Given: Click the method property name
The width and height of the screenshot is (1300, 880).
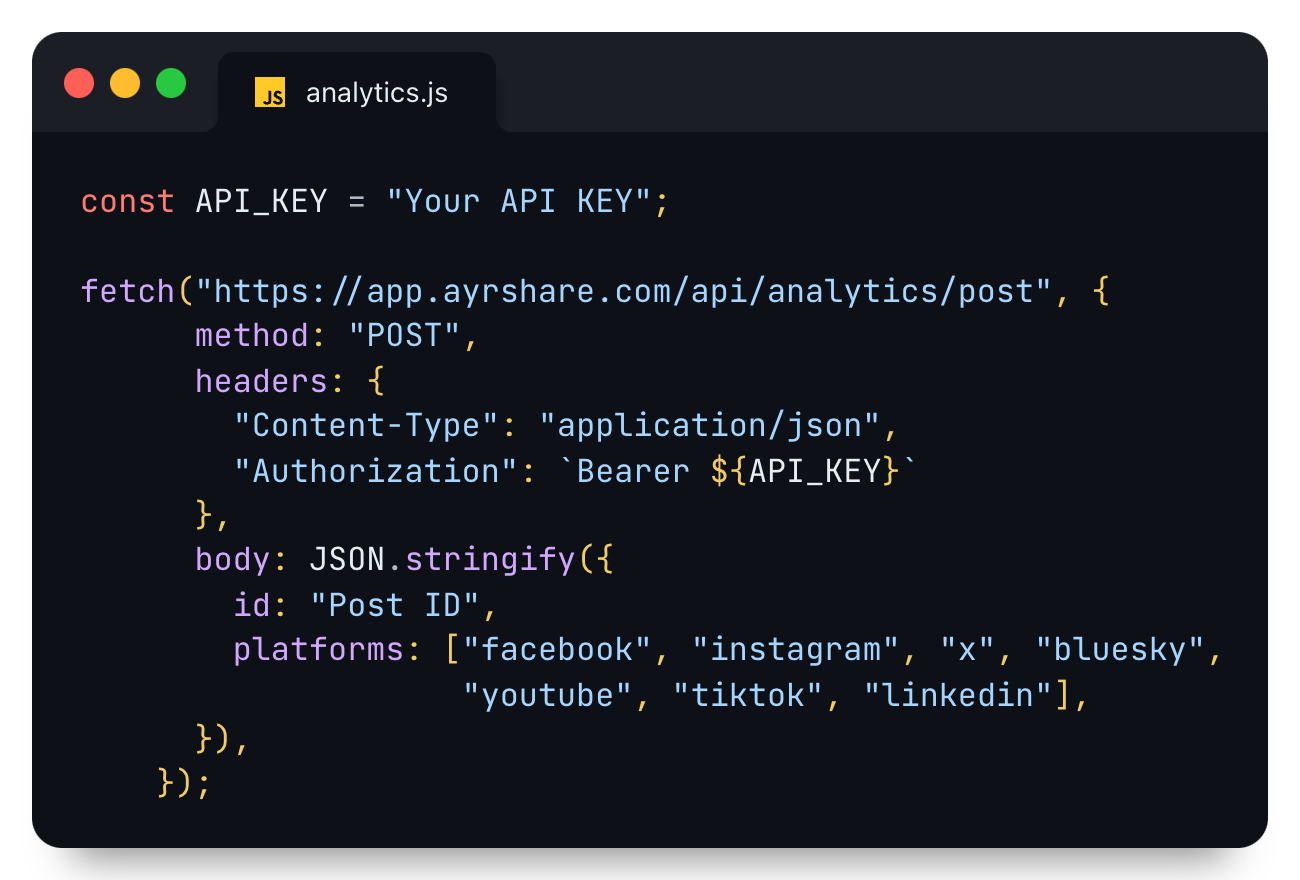Looking at the screenshot, I should click(252, 336).
